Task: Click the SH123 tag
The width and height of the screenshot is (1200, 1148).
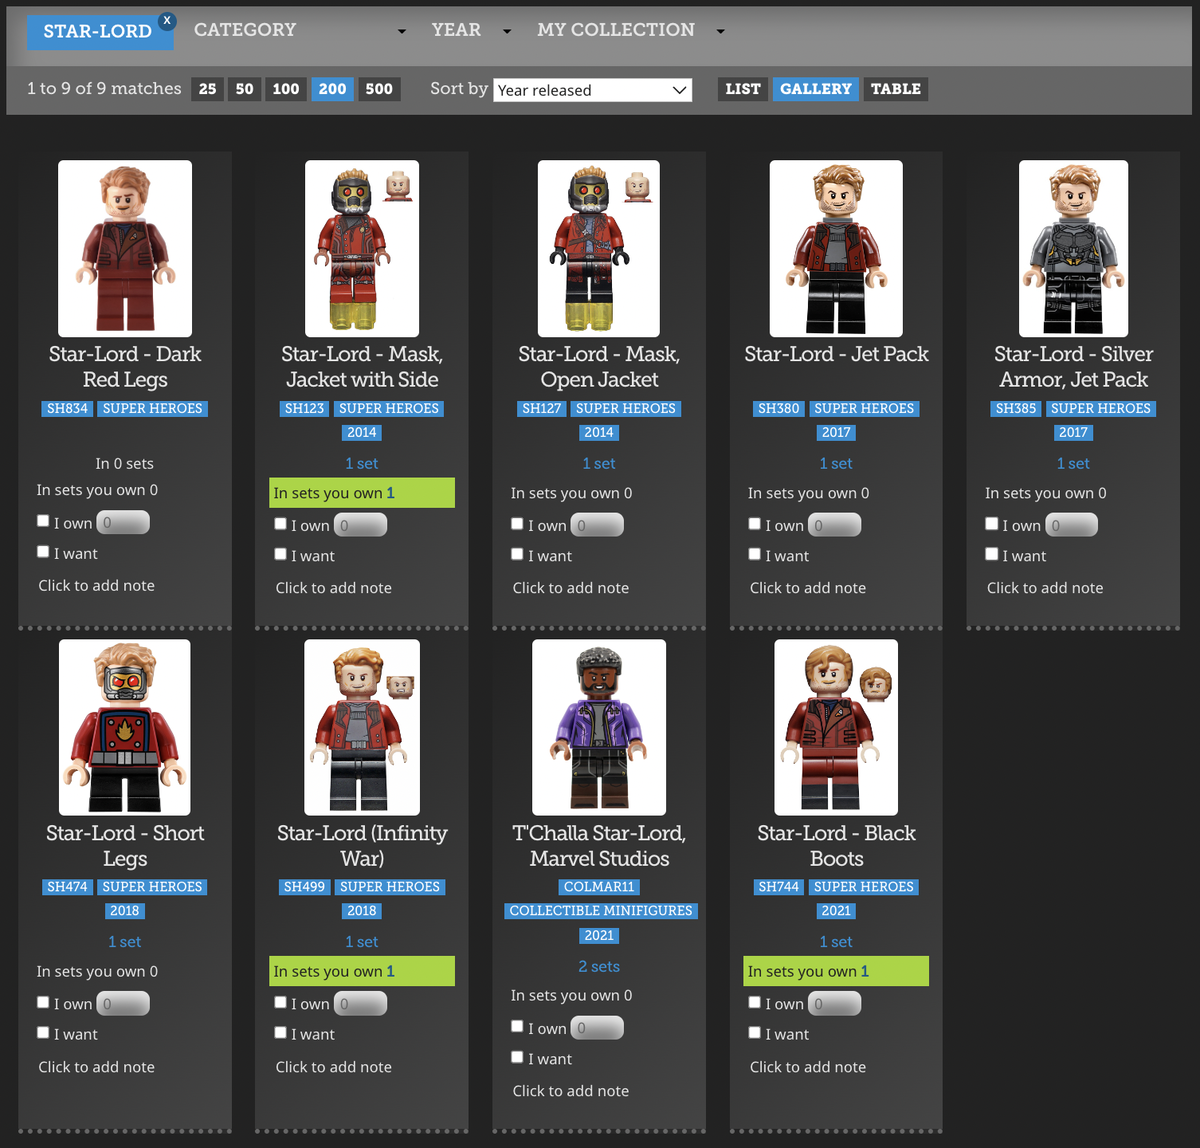Action: click(x=305, y=408)
